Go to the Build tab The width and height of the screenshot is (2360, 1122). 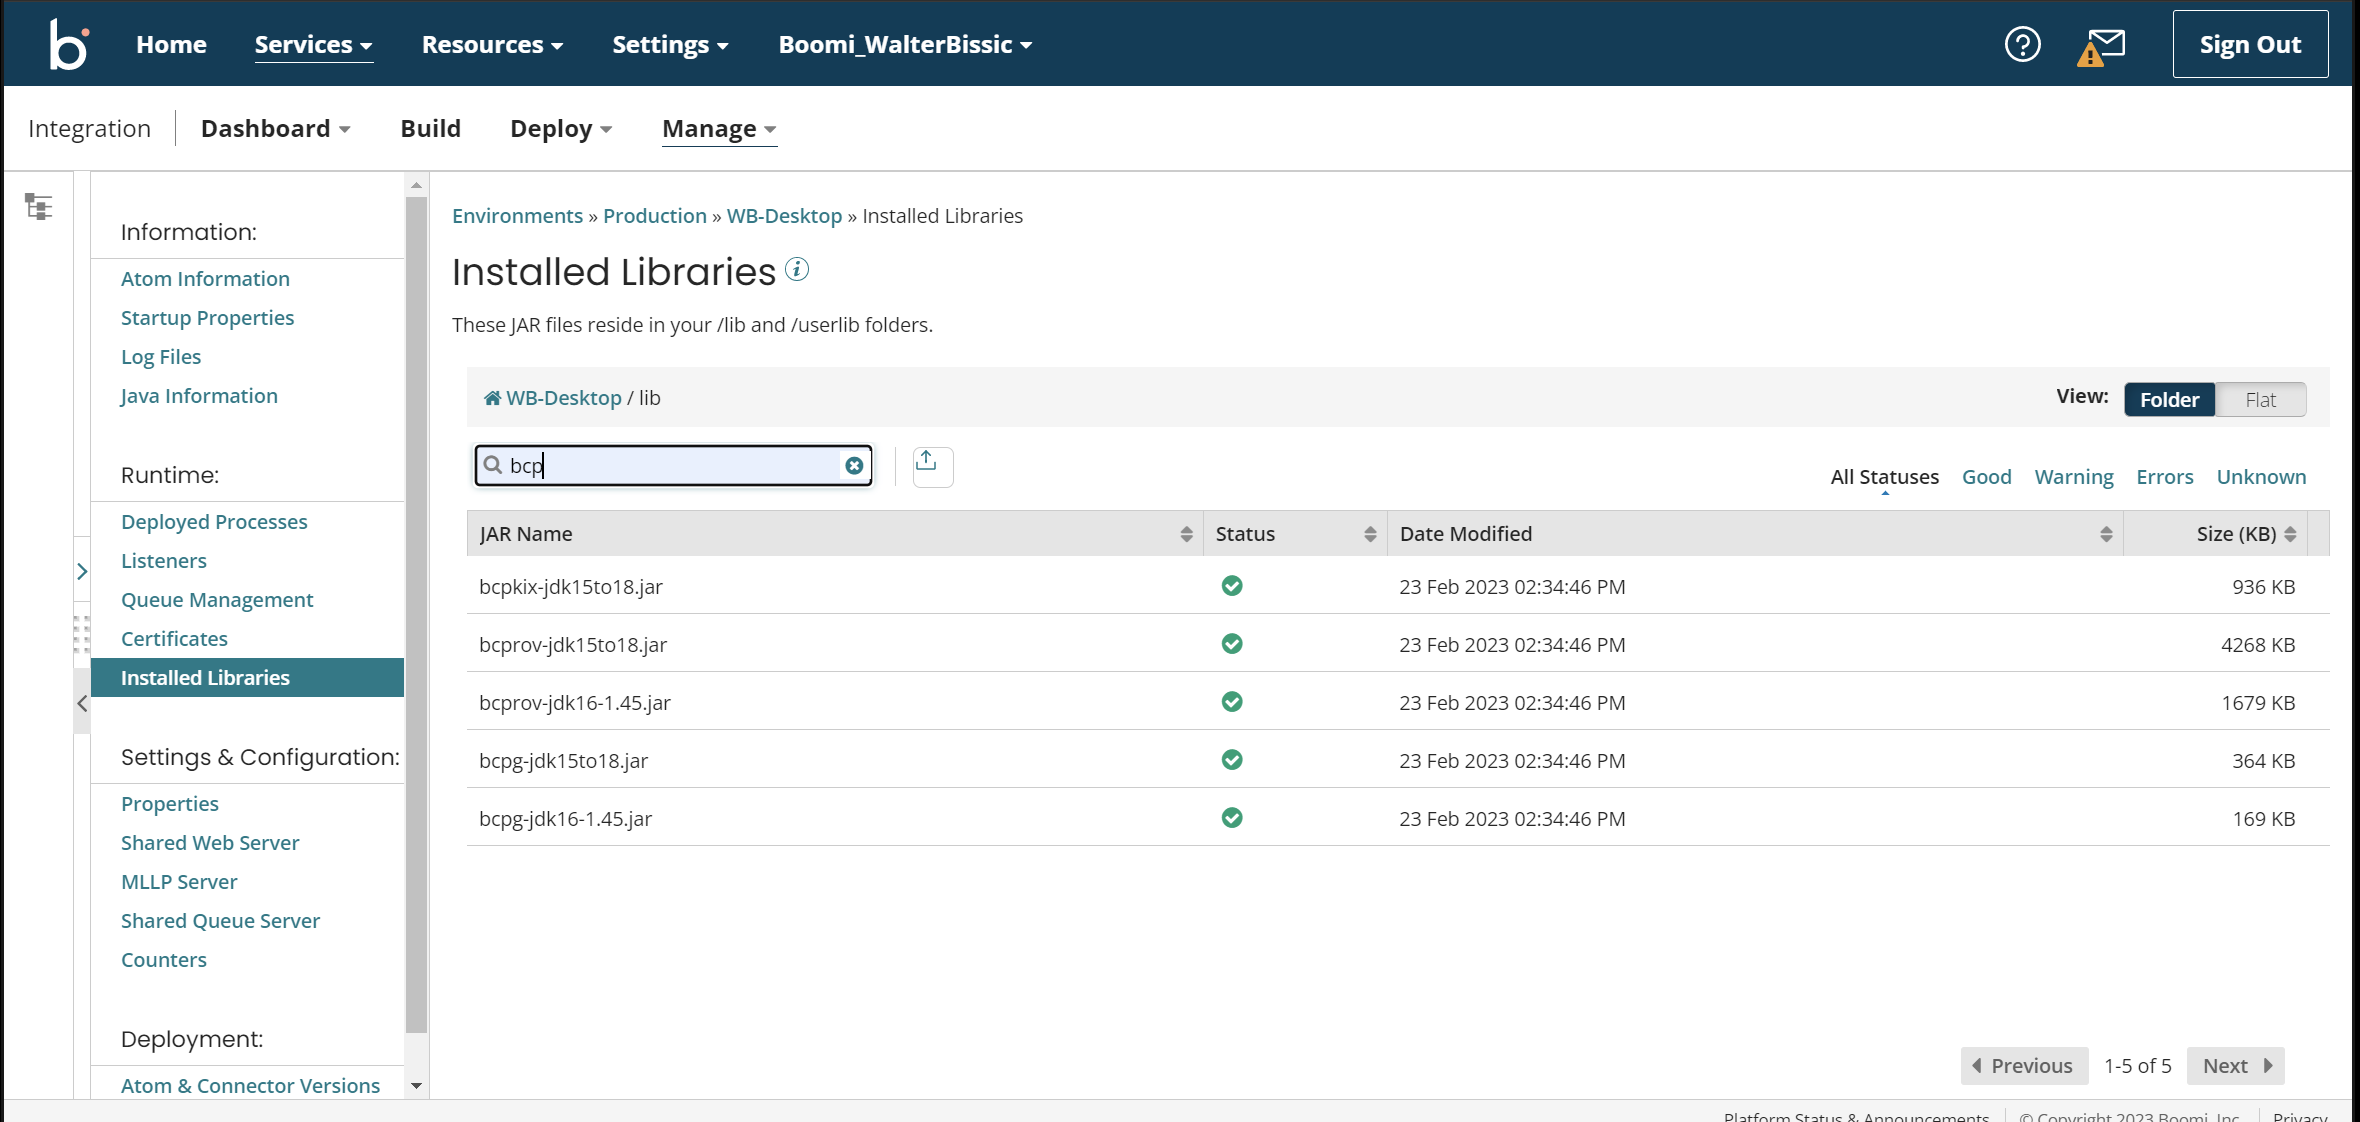tap(430, 129)
